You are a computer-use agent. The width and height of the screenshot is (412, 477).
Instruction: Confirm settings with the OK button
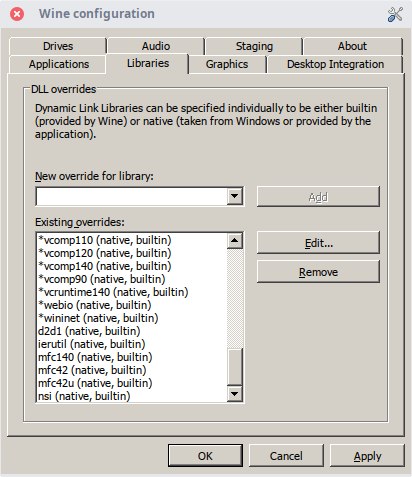coord(205,456)
